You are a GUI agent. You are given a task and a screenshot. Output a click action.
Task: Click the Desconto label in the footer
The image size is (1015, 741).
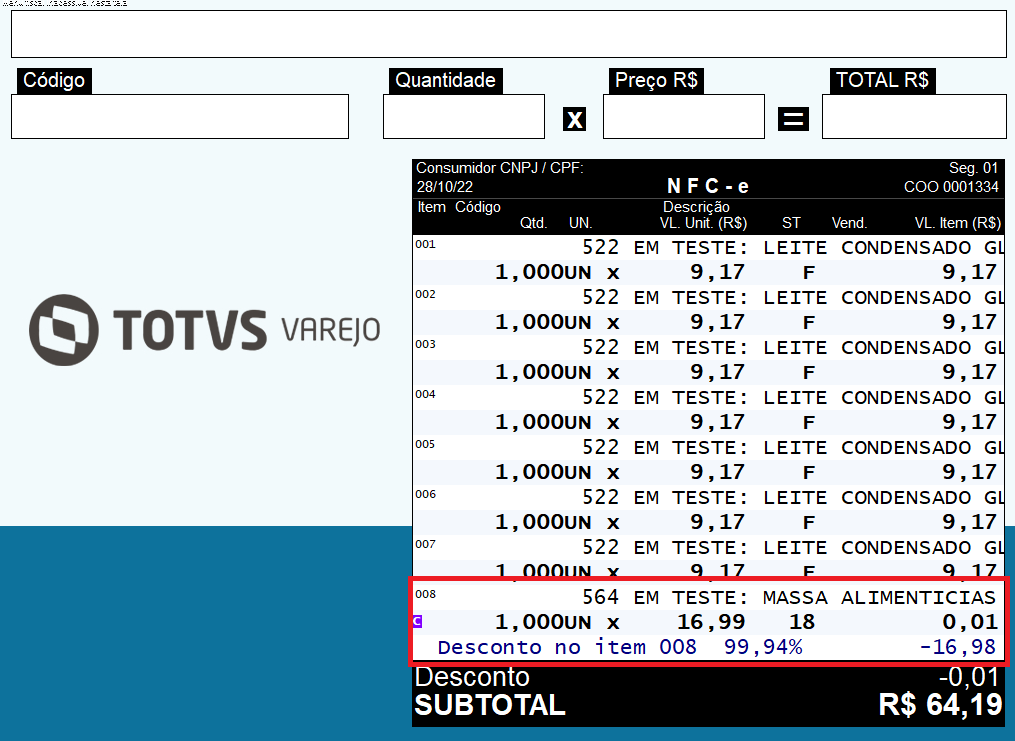click(472, 677)
